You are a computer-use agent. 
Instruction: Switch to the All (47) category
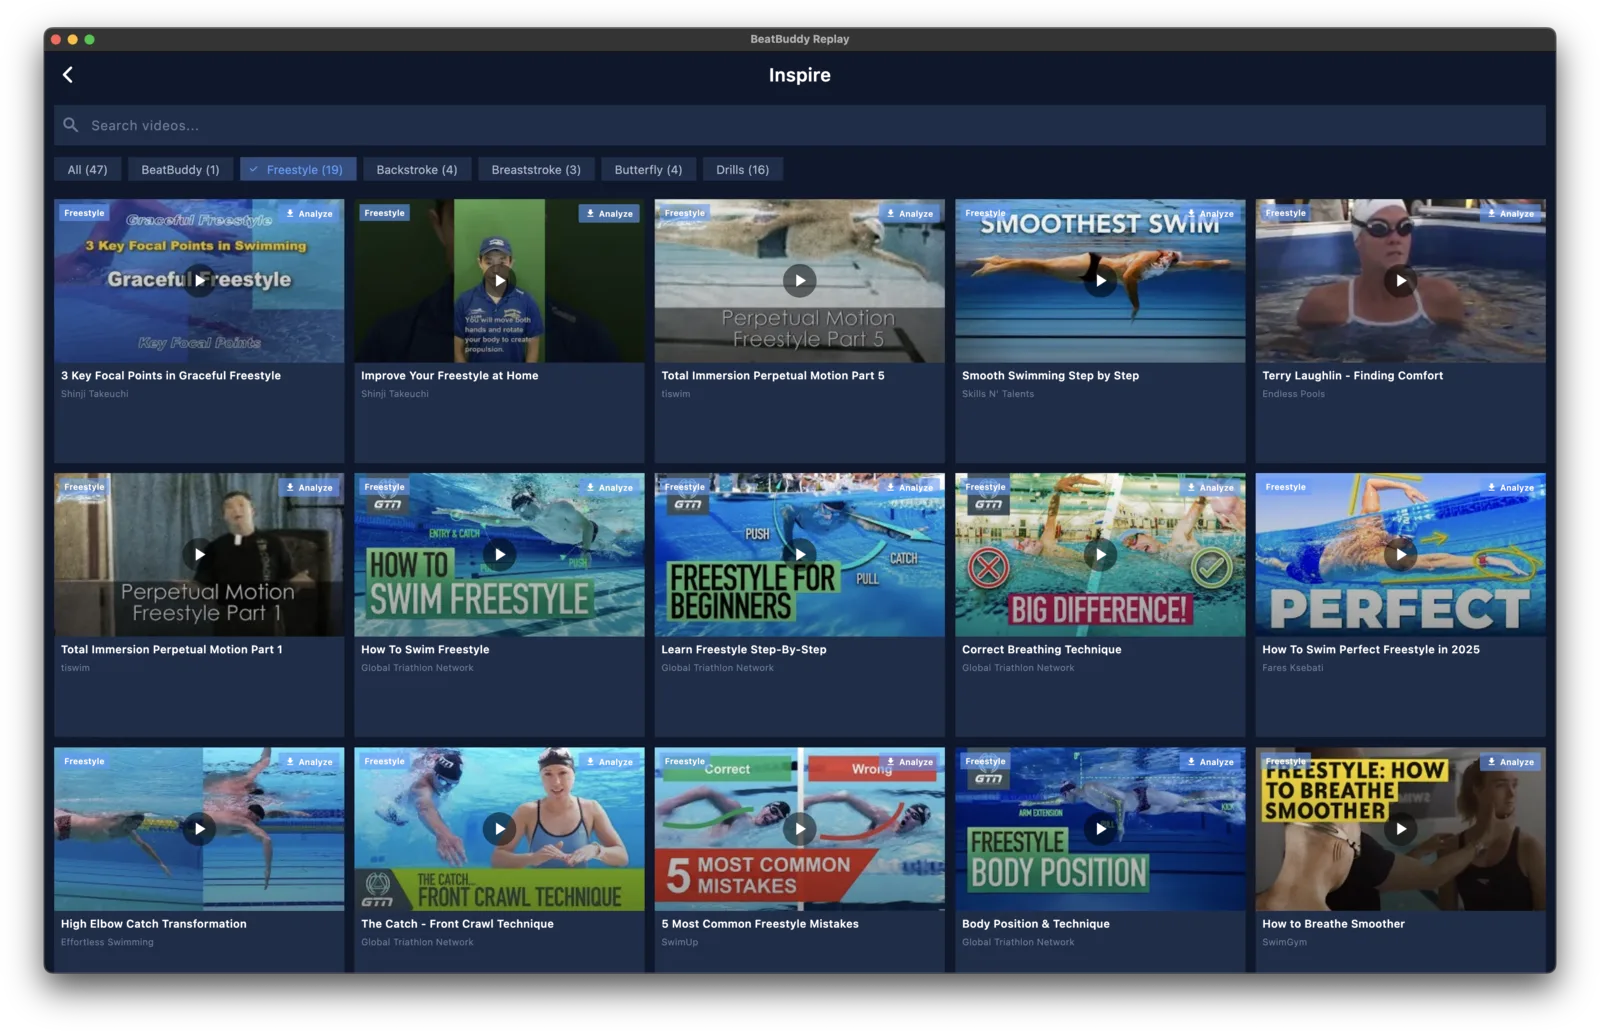tap(87, 170)
